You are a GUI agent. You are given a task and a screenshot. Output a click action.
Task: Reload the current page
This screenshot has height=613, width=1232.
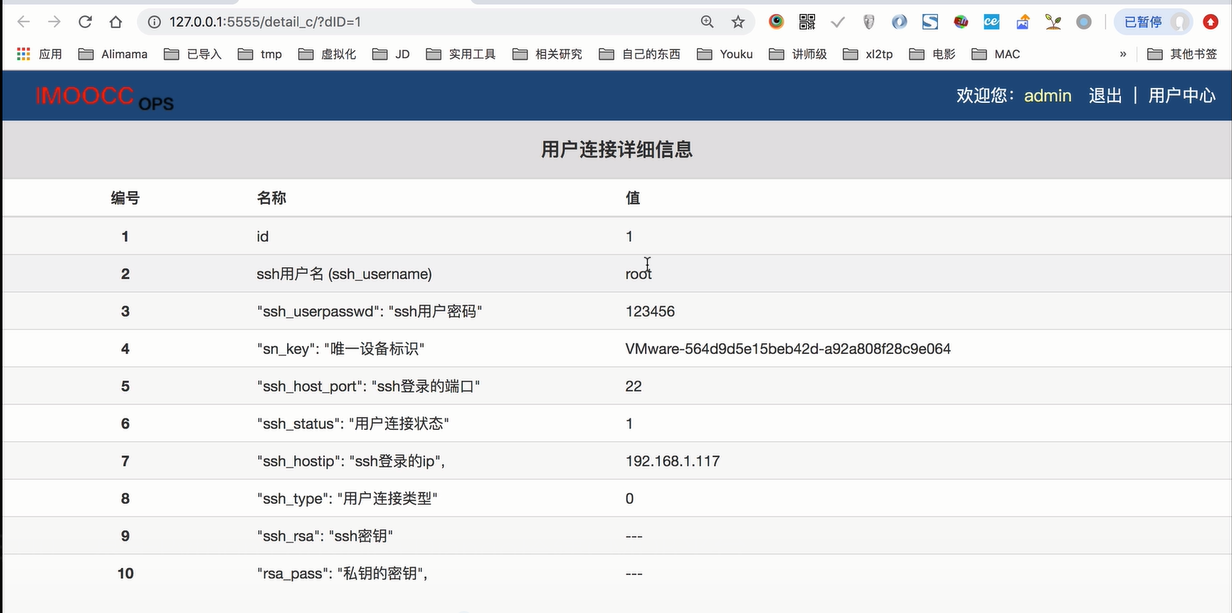pyautogui.click(x=85, y=21)
